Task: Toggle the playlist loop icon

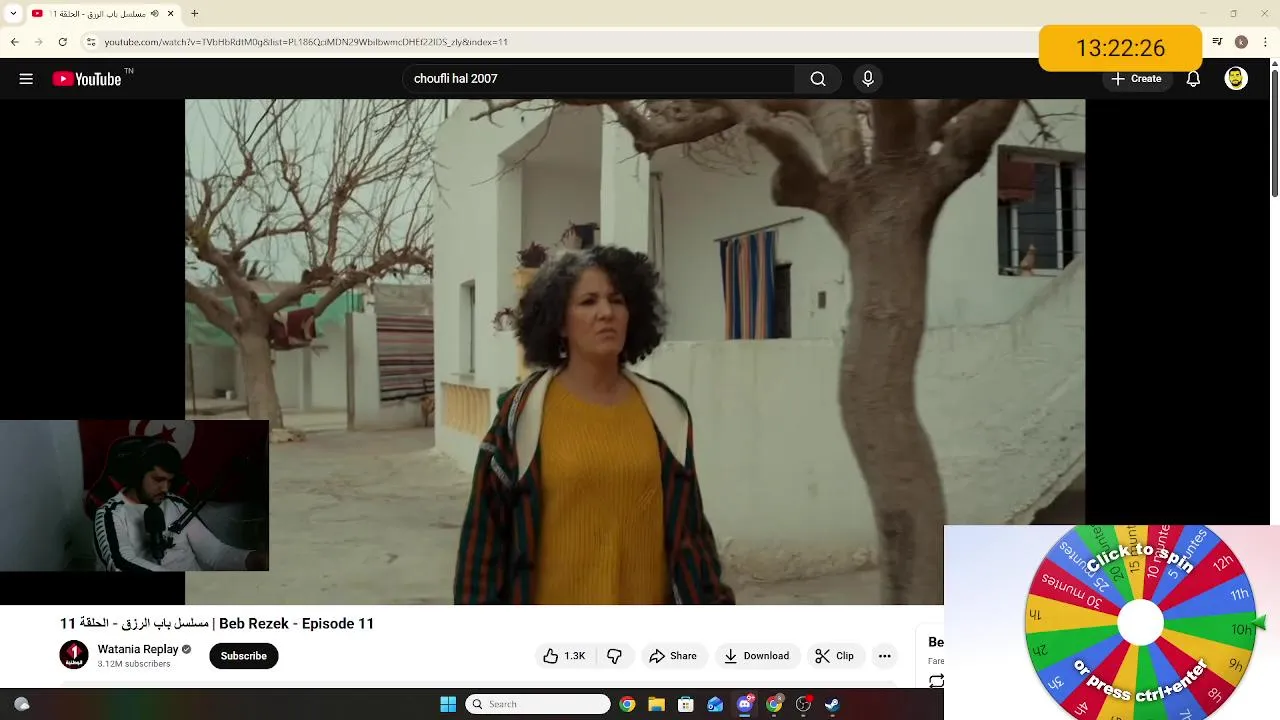Action: coord(936,681)
